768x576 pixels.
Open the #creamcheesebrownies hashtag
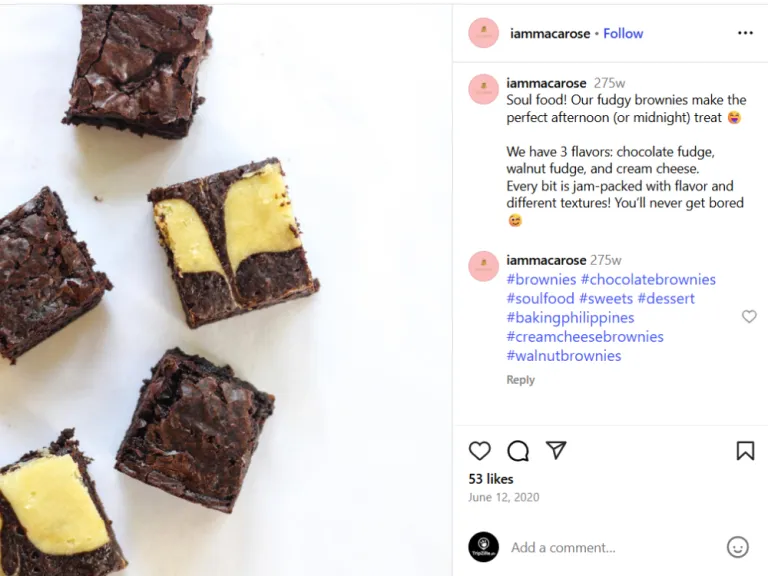pyautogui.click(x=584, y=337)
